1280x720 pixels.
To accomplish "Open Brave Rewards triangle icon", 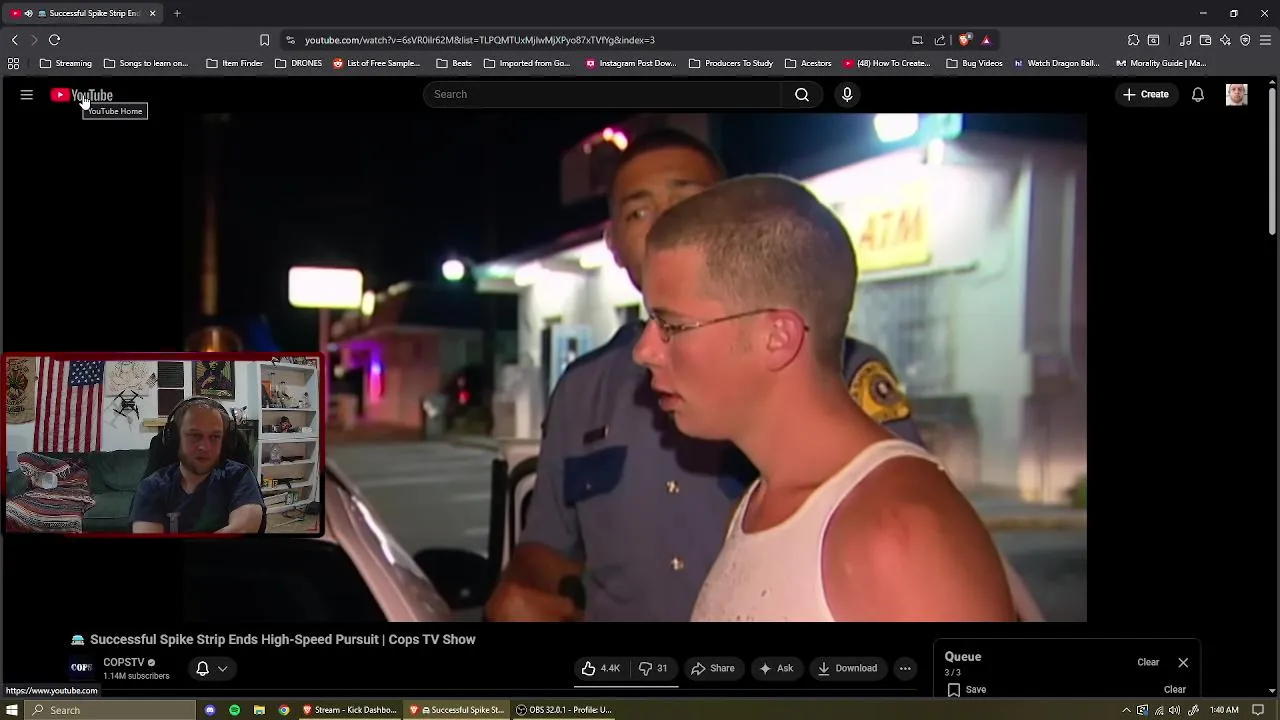I will [x=986, y=40].
